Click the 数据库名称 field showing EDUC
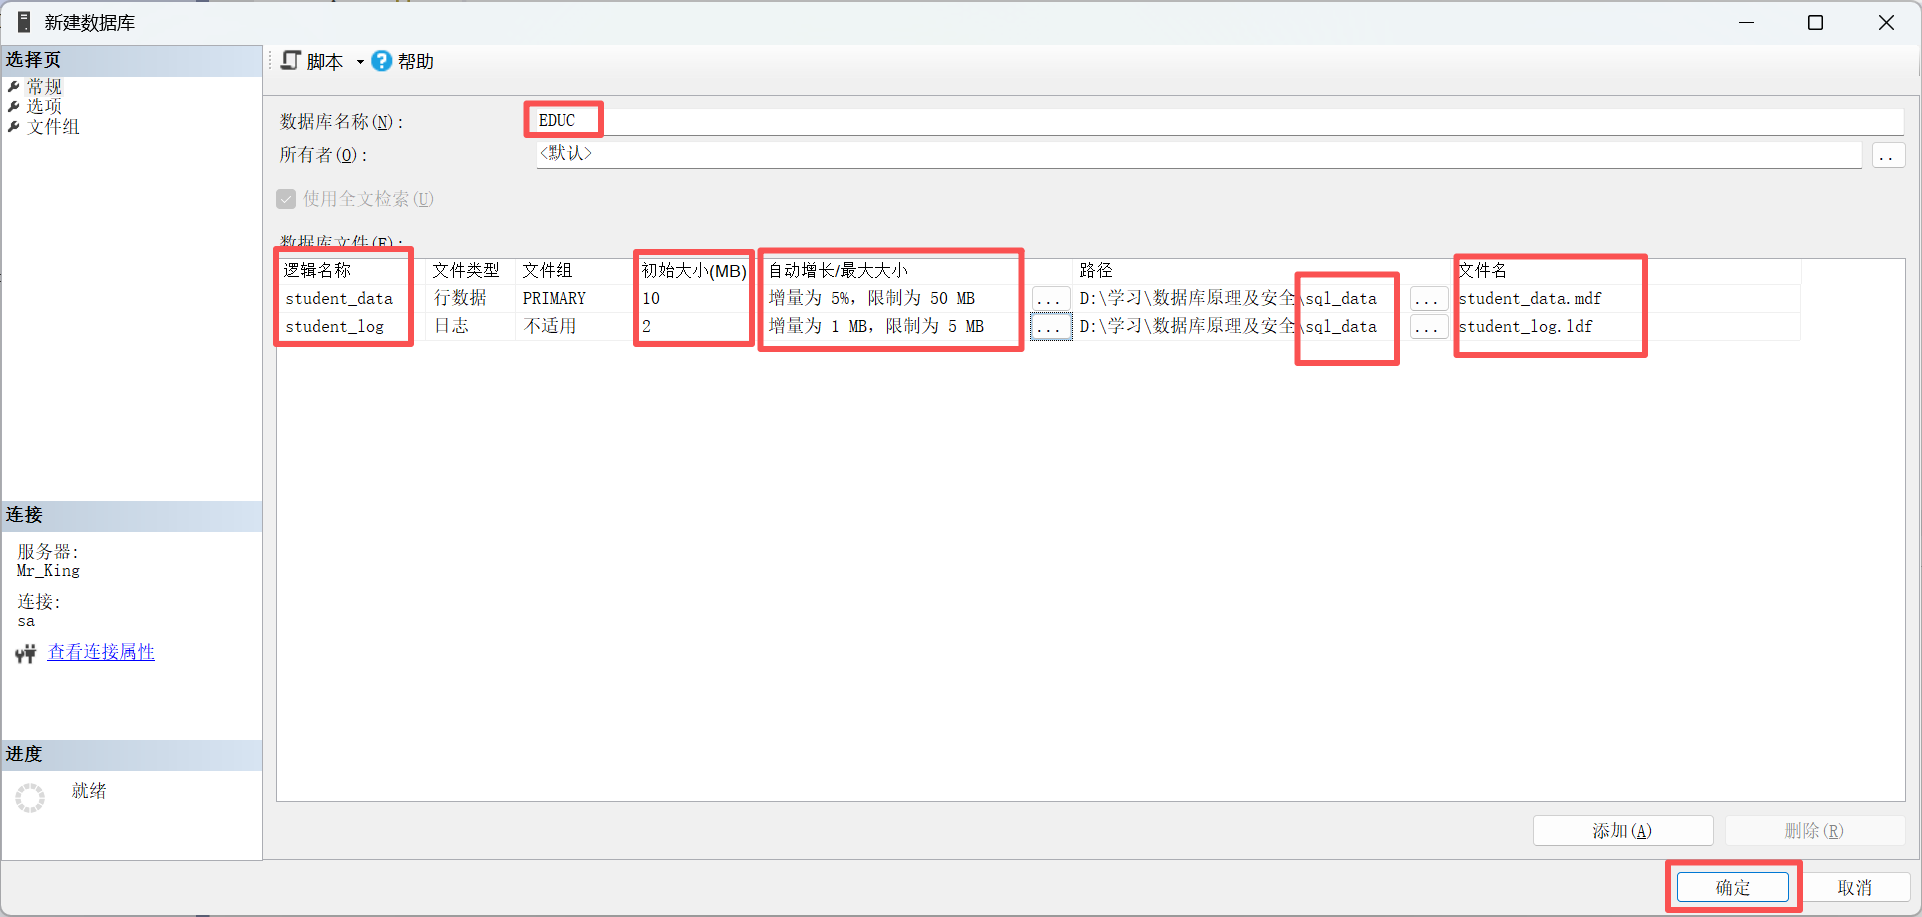Viewport: 1922px width, 917px height. tap(563, 120)
